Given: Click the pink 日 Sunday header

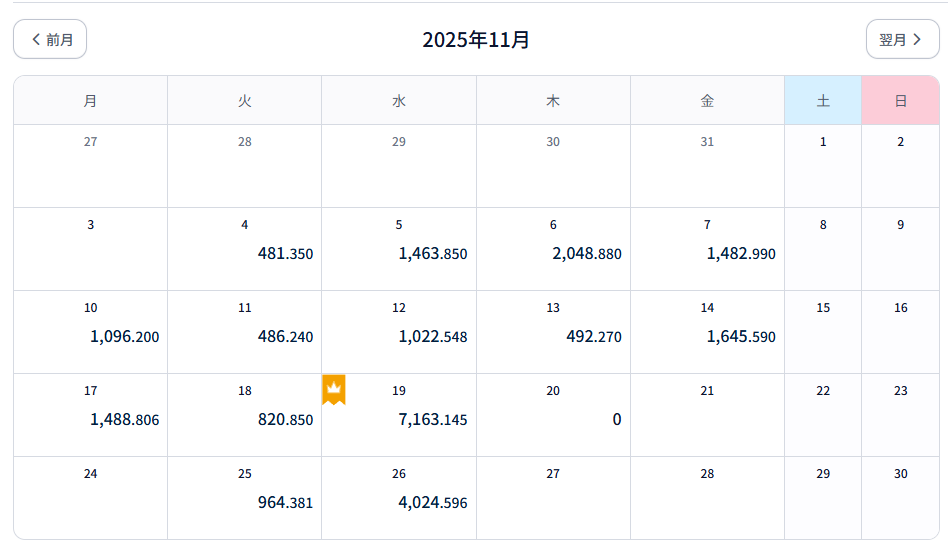Looking at the screenshot, I should (900, 101).
